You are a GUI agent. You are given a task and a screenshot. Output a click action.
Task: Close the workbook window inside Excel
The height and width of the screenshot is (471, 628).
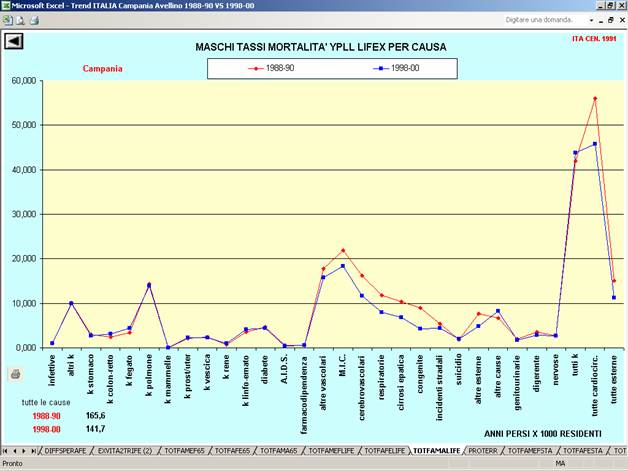pyautogui.click(x=622, y=20)
